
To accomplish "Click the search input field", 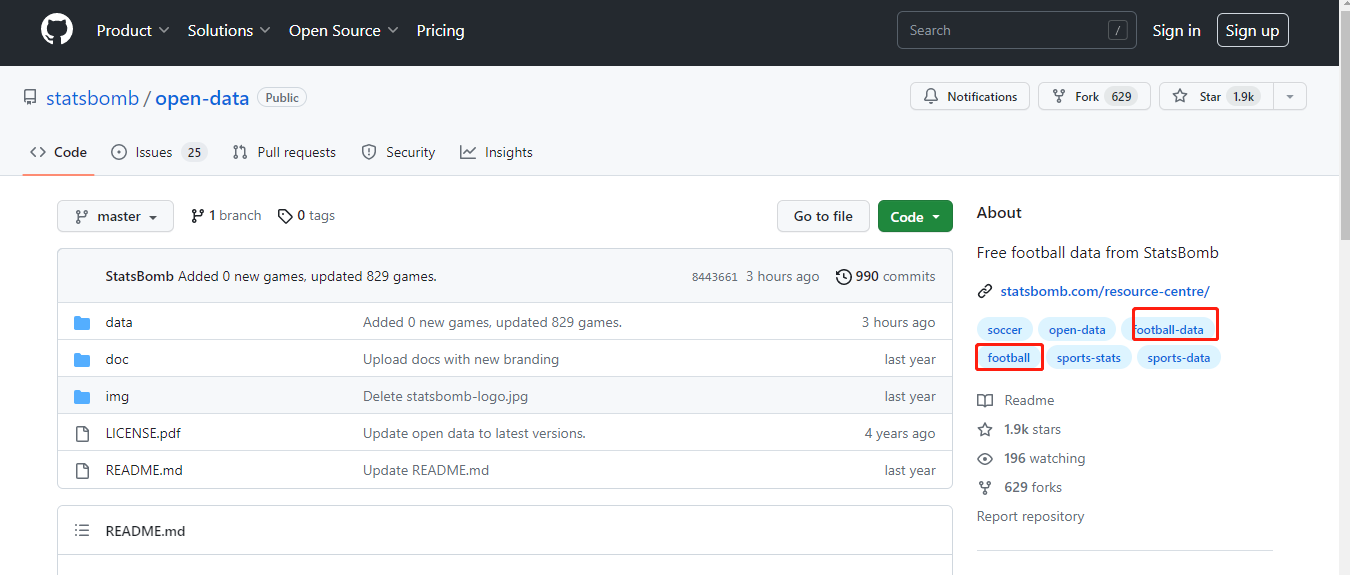I will click(x=1003, y=31).
